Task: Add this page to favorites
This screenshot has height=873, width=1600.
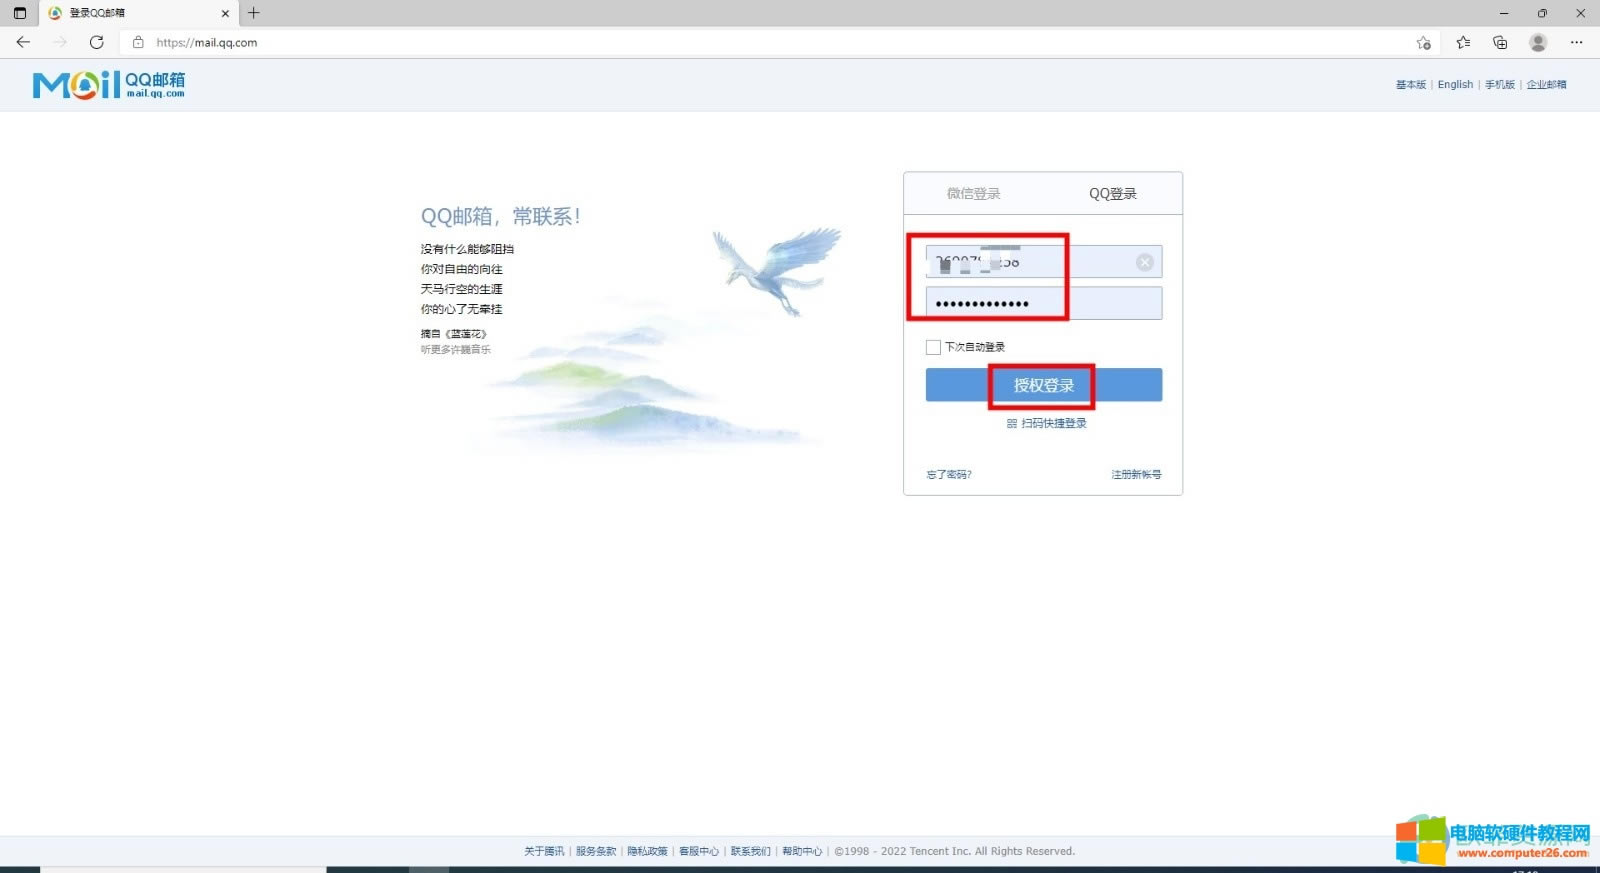Action: (1423, 42)
